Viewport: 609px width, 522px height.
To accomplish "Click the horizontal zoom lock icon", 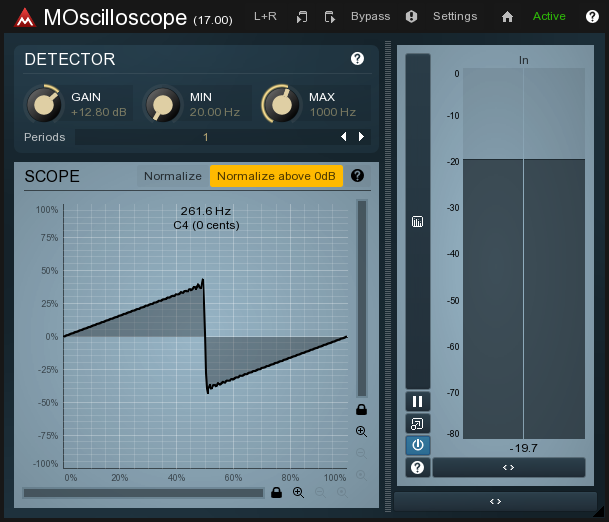I will click(276, 492).
